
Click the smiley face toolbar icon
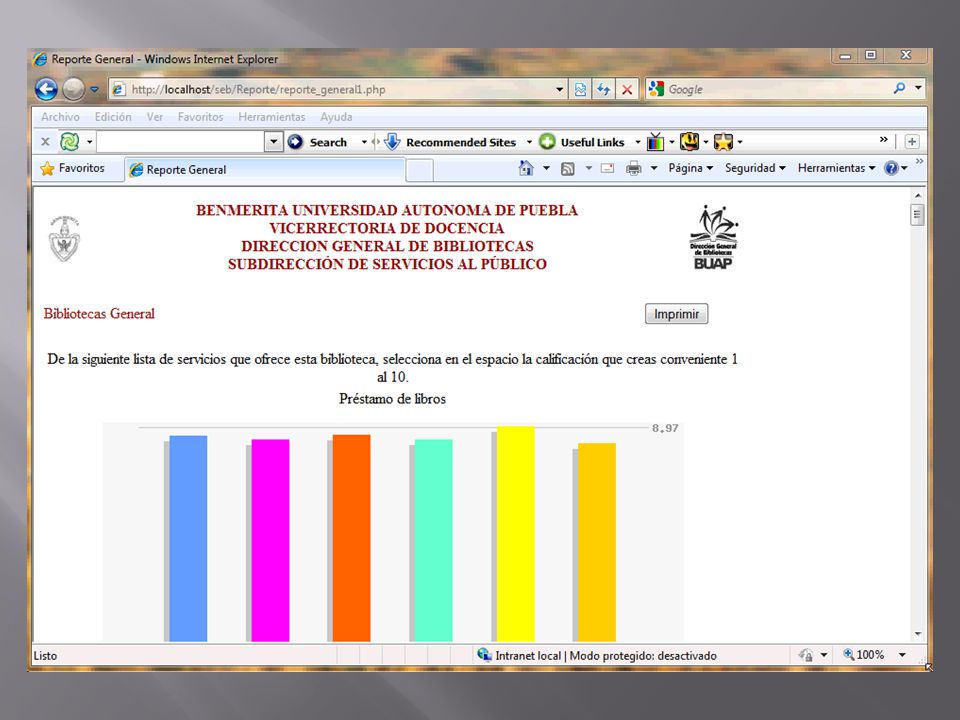(689, 142)
